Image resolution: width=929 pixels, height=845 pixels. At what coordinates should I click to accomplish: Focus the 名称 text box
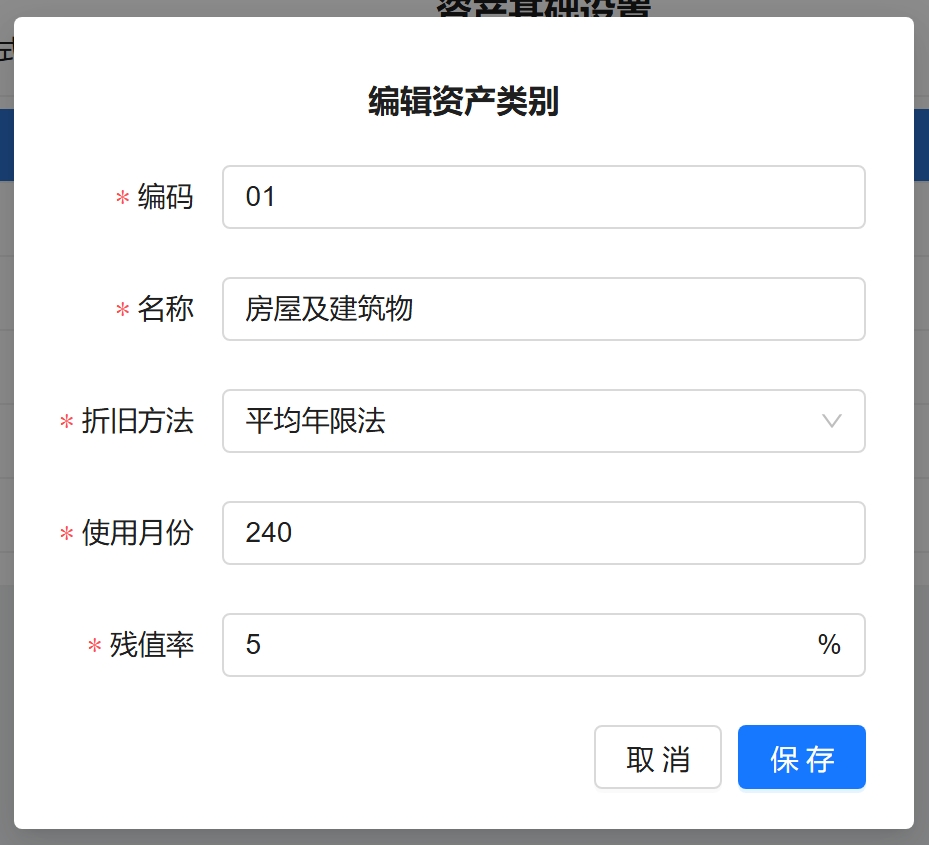(x=543, y=309)
